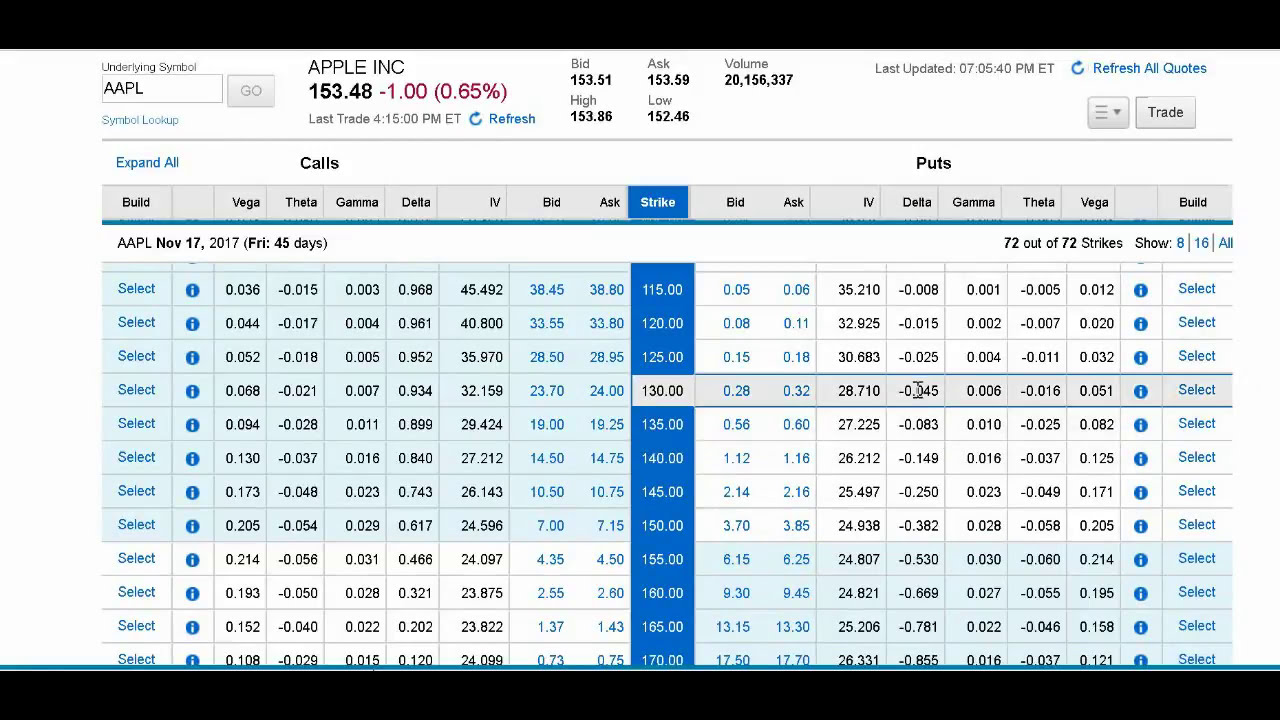Open the list view options dropdown

(1108, 112)
